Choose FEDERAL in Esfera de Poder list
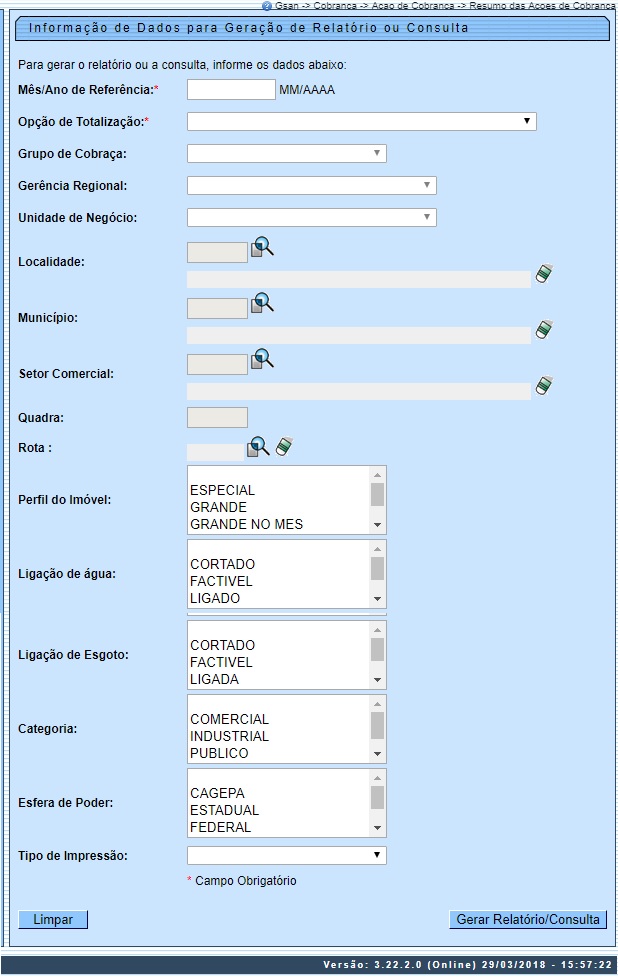The height and width of the screenshot is (977, 618). pos(220,827)
